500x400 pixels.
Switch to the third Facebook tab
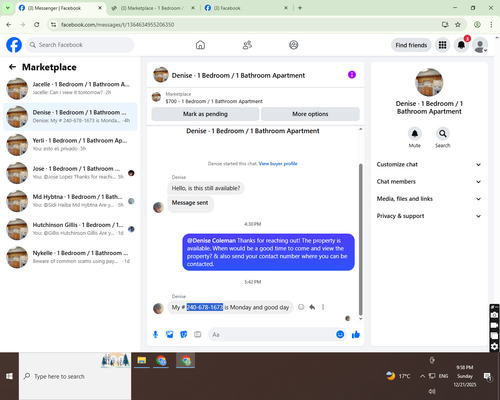tap(245, 8)
